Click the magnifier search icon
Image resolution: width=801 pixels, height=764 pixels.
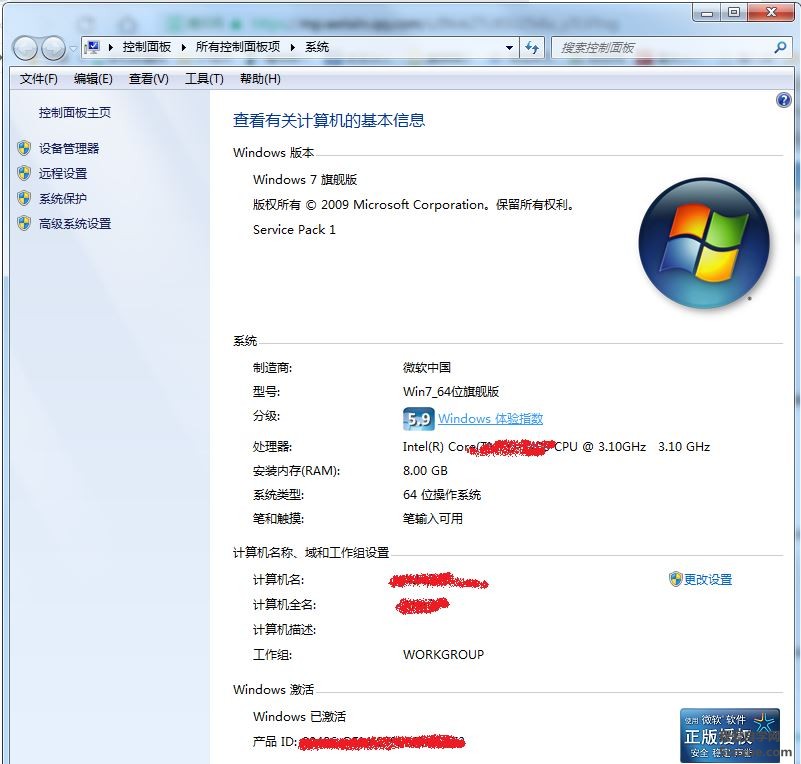pyautogui.click(x=780, y=48)
